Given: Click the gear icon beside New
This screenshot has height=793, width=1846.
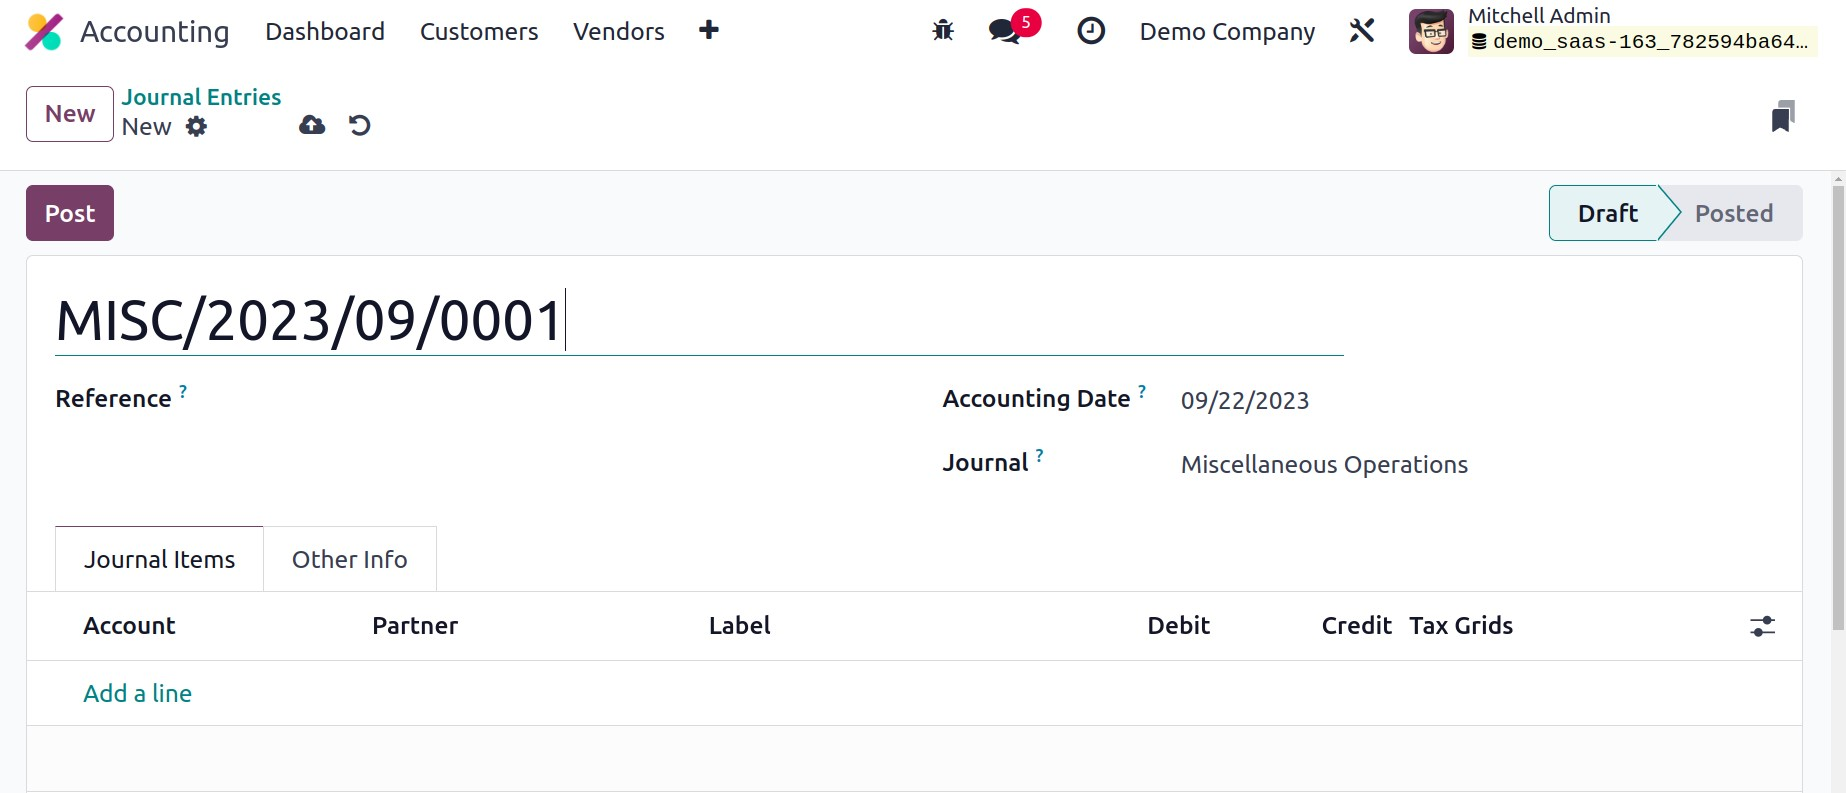Looking at the screenshot, I should pyautogui.click(x=197, y=127).
